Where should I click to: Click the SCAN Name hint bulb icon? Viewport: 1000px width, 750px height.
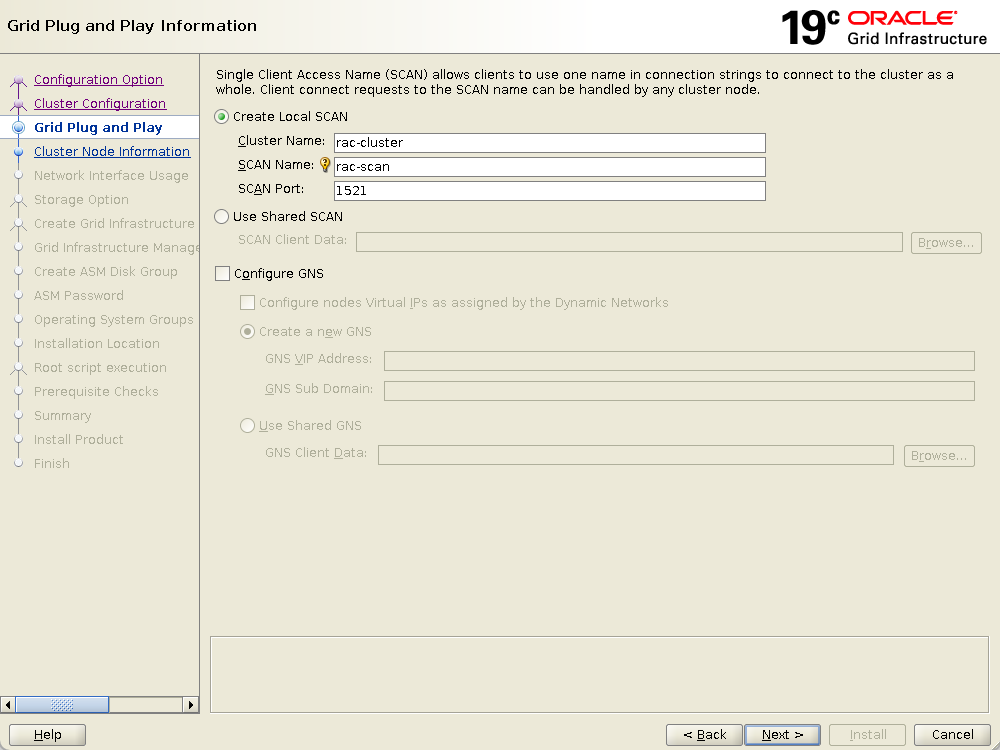point(325,166)
